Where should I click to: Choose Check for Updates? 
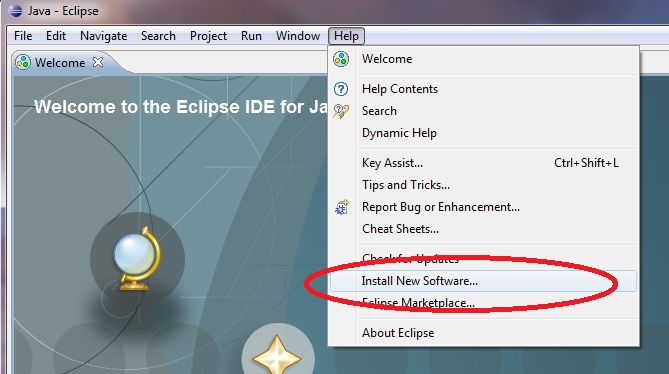click(483, 258)
